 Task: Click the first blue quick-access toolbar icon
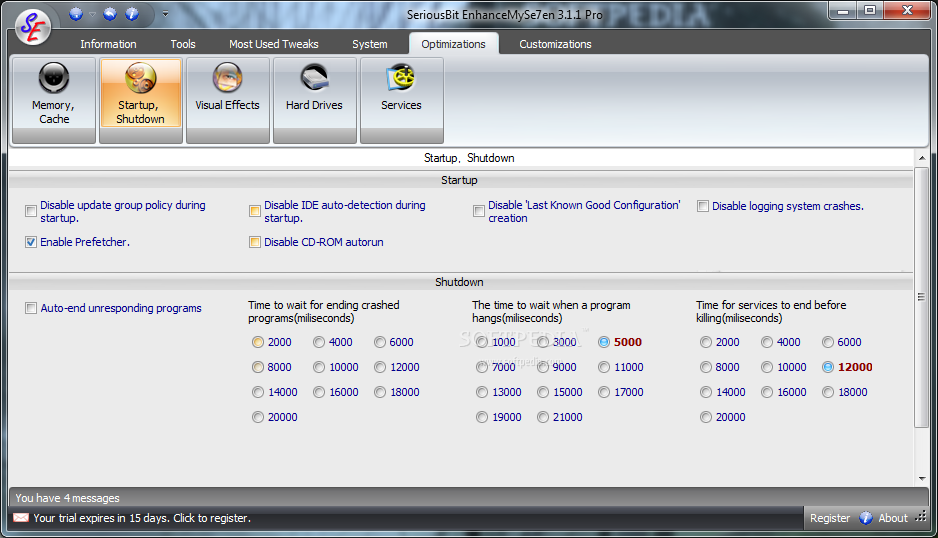pyautogui.click(x=76, y=14)
